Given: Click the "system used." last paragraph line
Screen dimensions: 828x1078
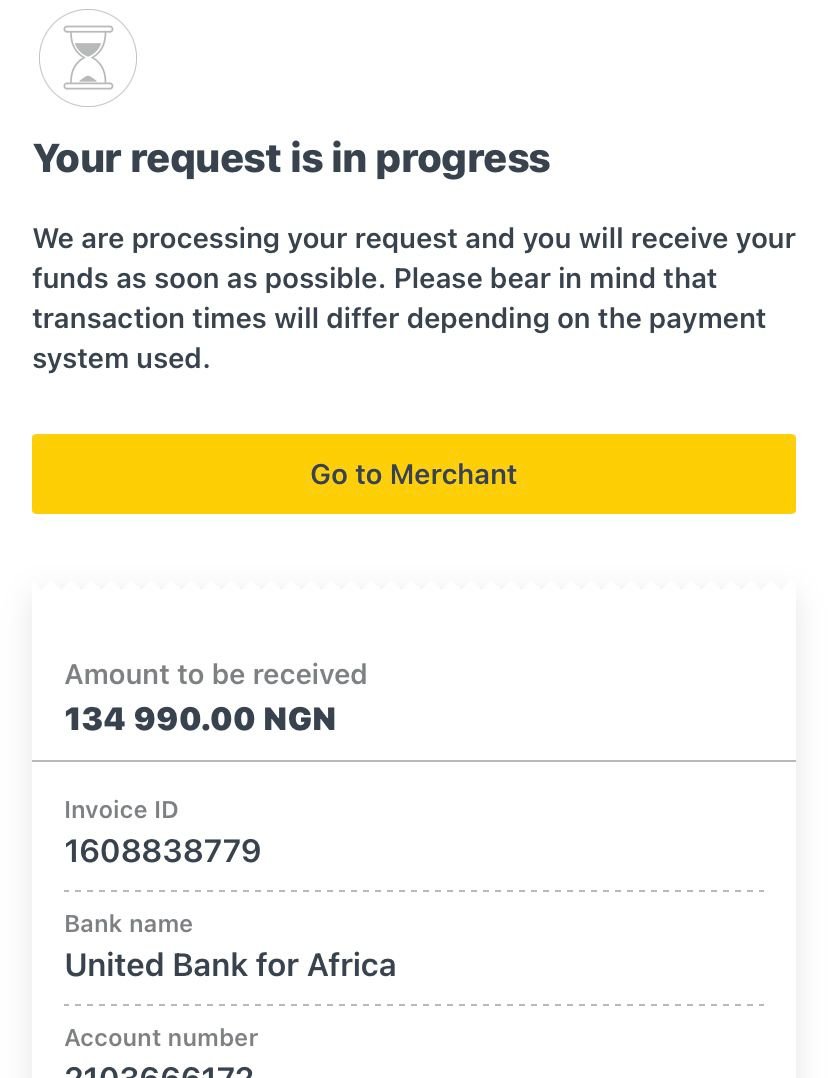Looking at the screenshot, I should click(121, 359).
